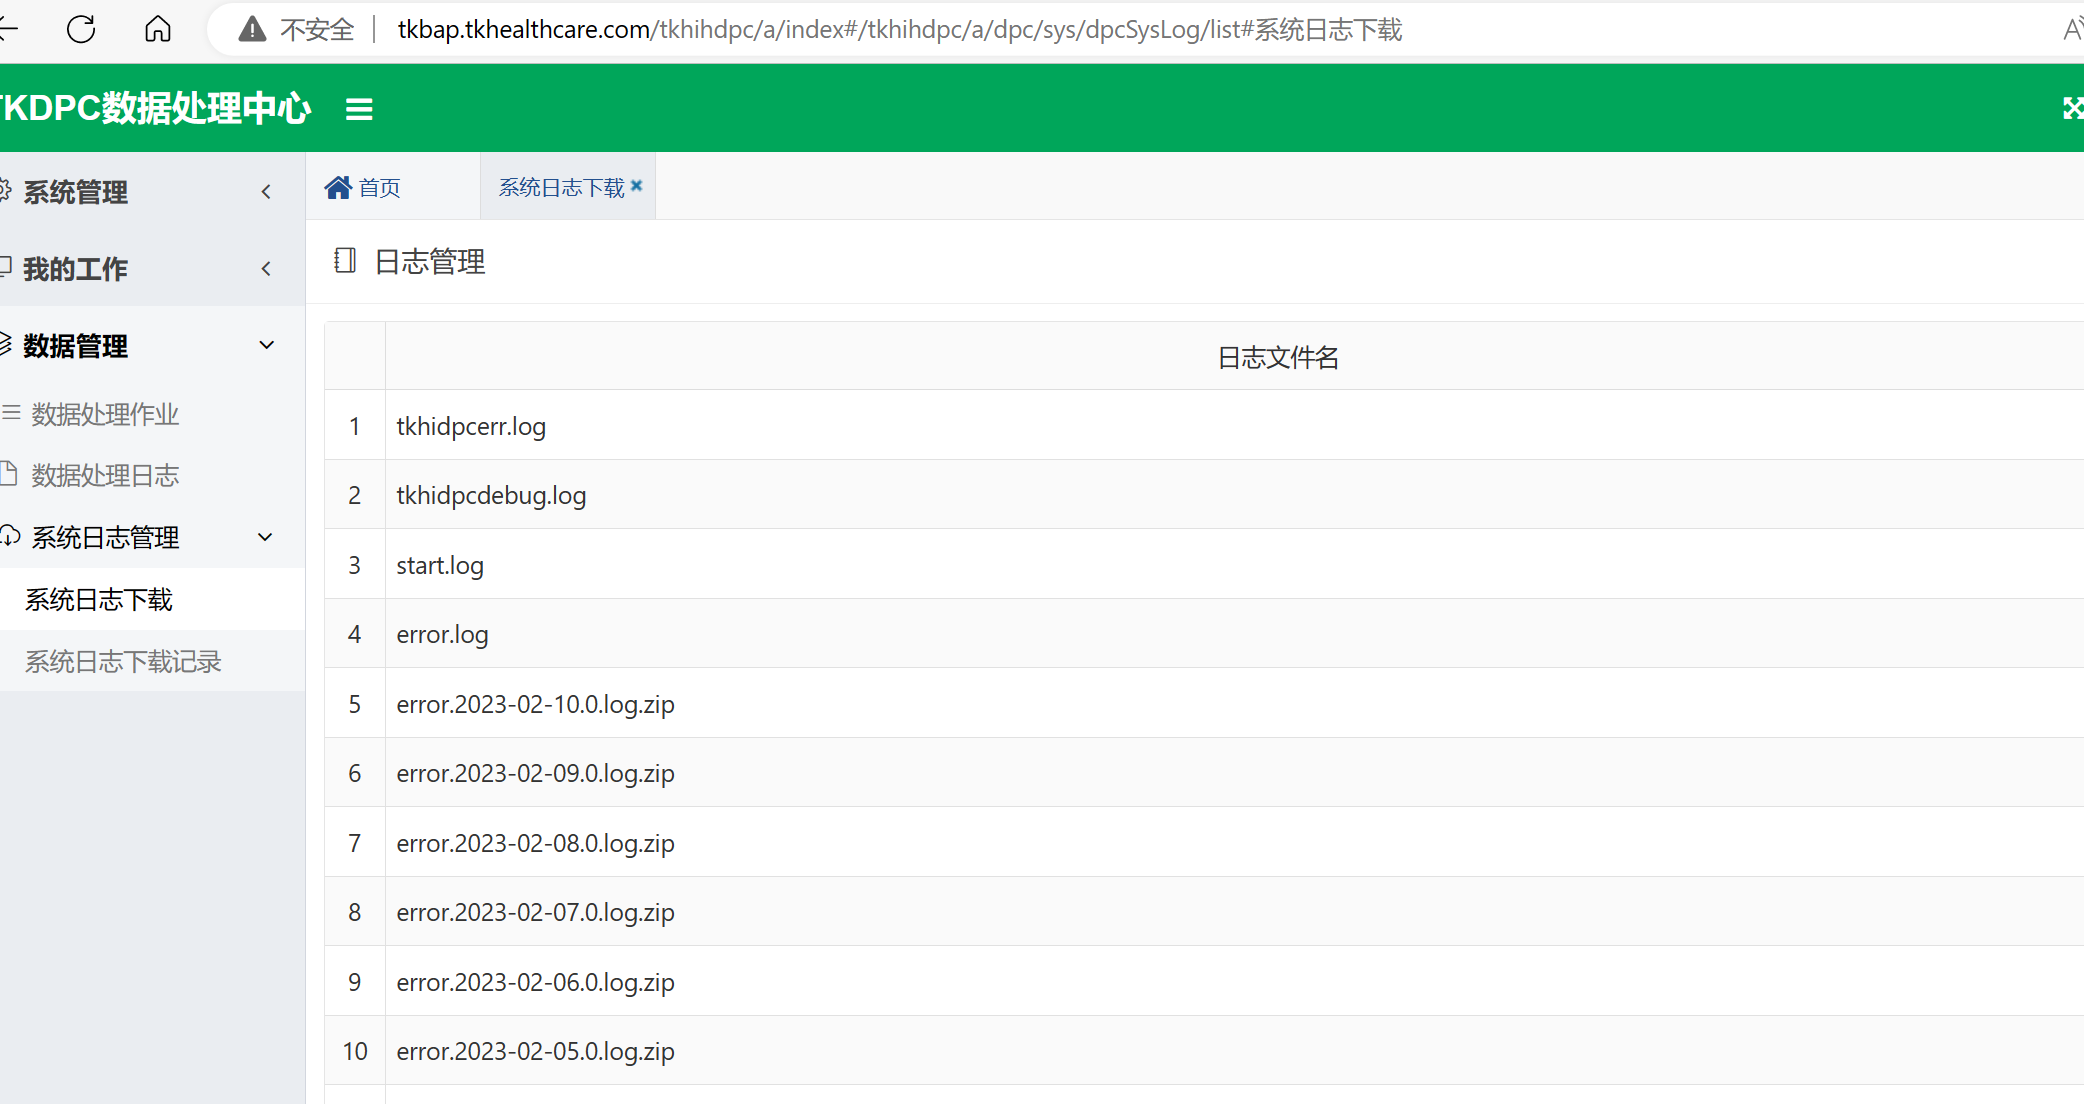Screen dimensions: 2084x1104
Task: Switch to the 系统日志下载 tab
Action: point(568,187)
